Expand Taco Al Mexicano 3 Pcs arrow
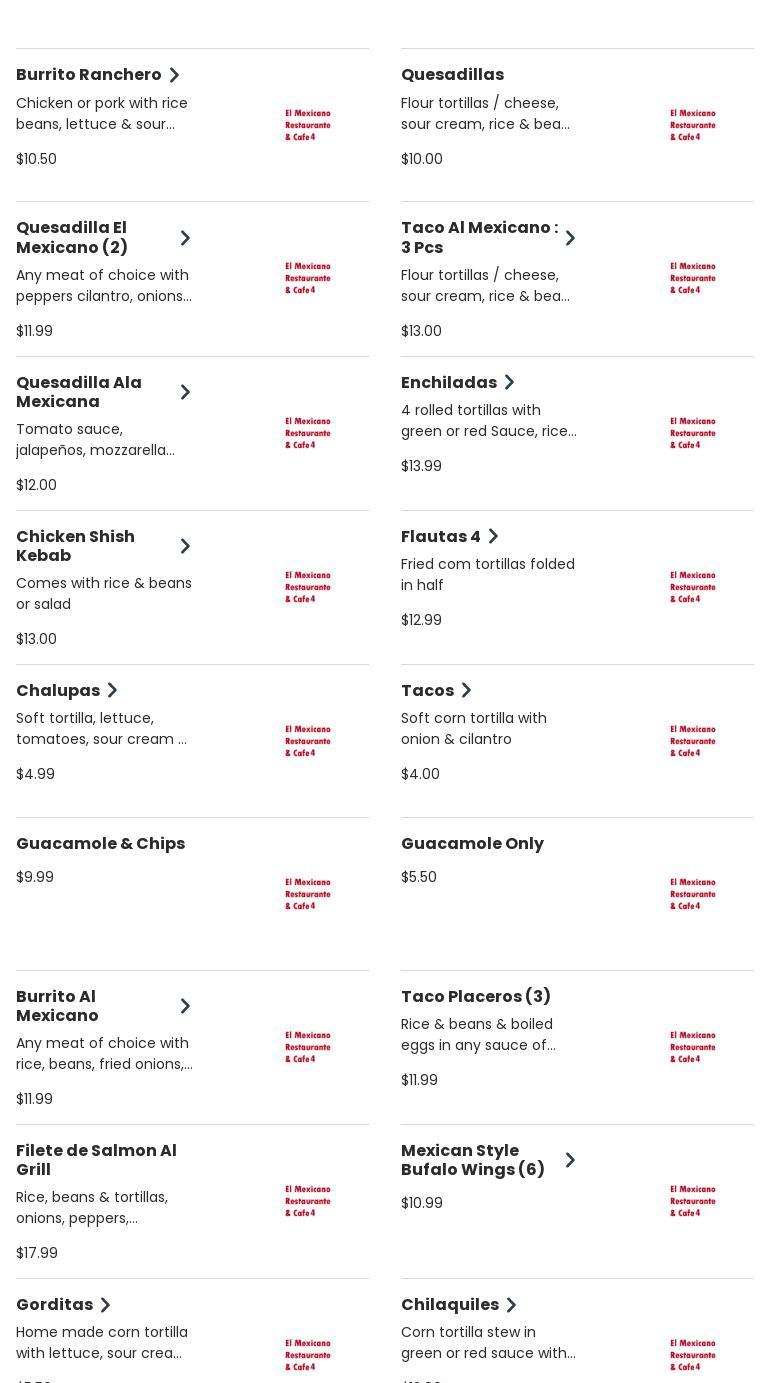Viewport: 770px width, 1383px height. coord(570,238)
